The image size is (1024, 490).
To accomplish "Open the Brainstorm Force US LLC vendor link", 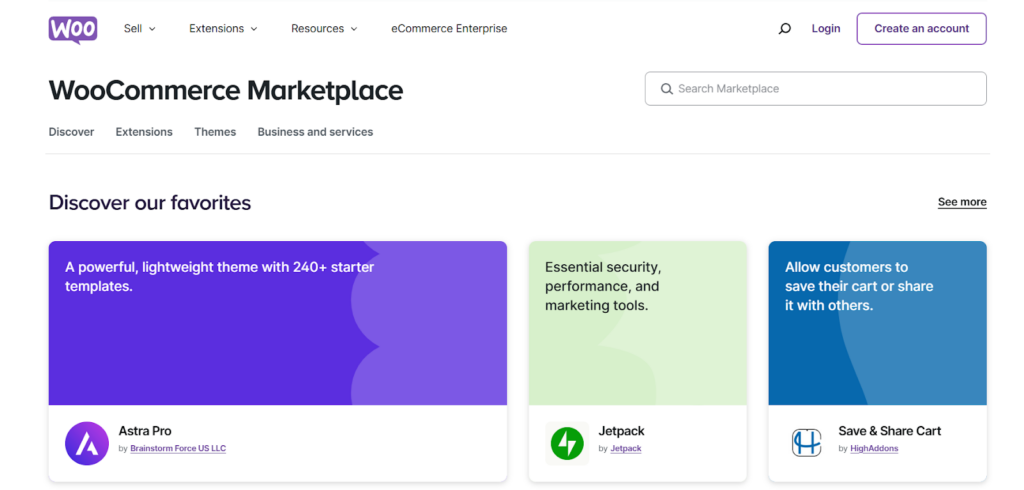I will [178, 449].
